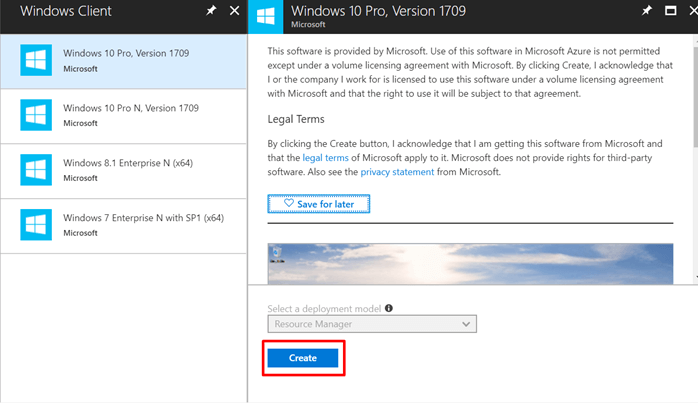This screenshot has height=403, width=698.
Task: Click the Windows logo in details header
Action: (265, 16)
